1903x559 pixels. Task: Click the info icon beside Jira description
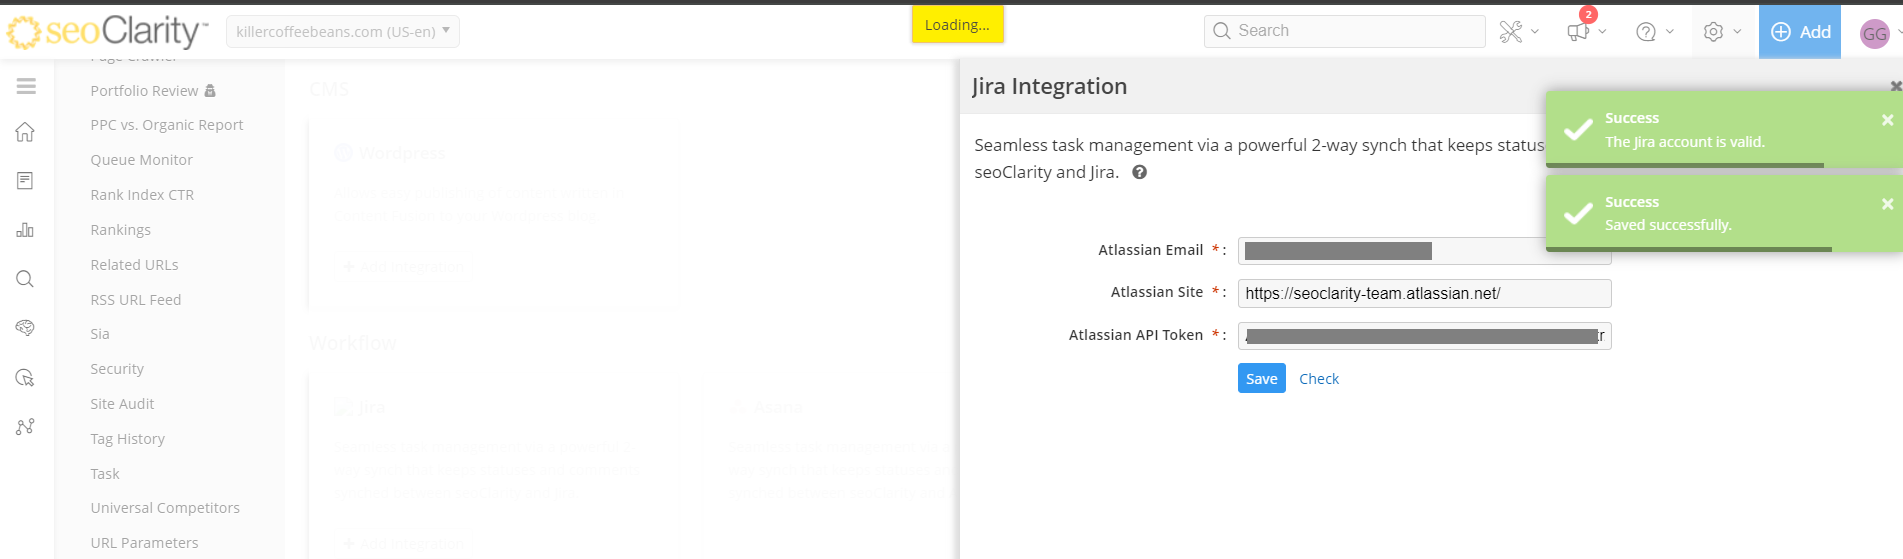click(1139, 172)
